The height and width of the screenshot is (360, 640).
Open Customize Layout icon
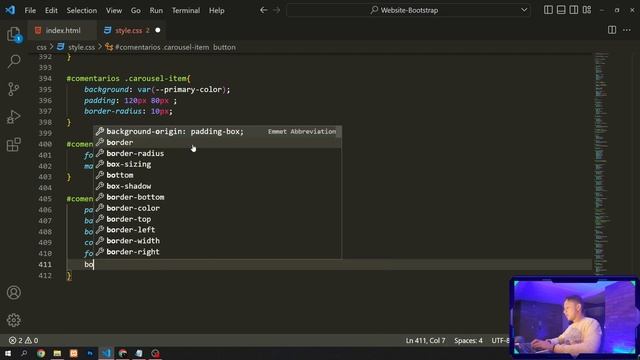pyautogui.click(x=587, y=10)
